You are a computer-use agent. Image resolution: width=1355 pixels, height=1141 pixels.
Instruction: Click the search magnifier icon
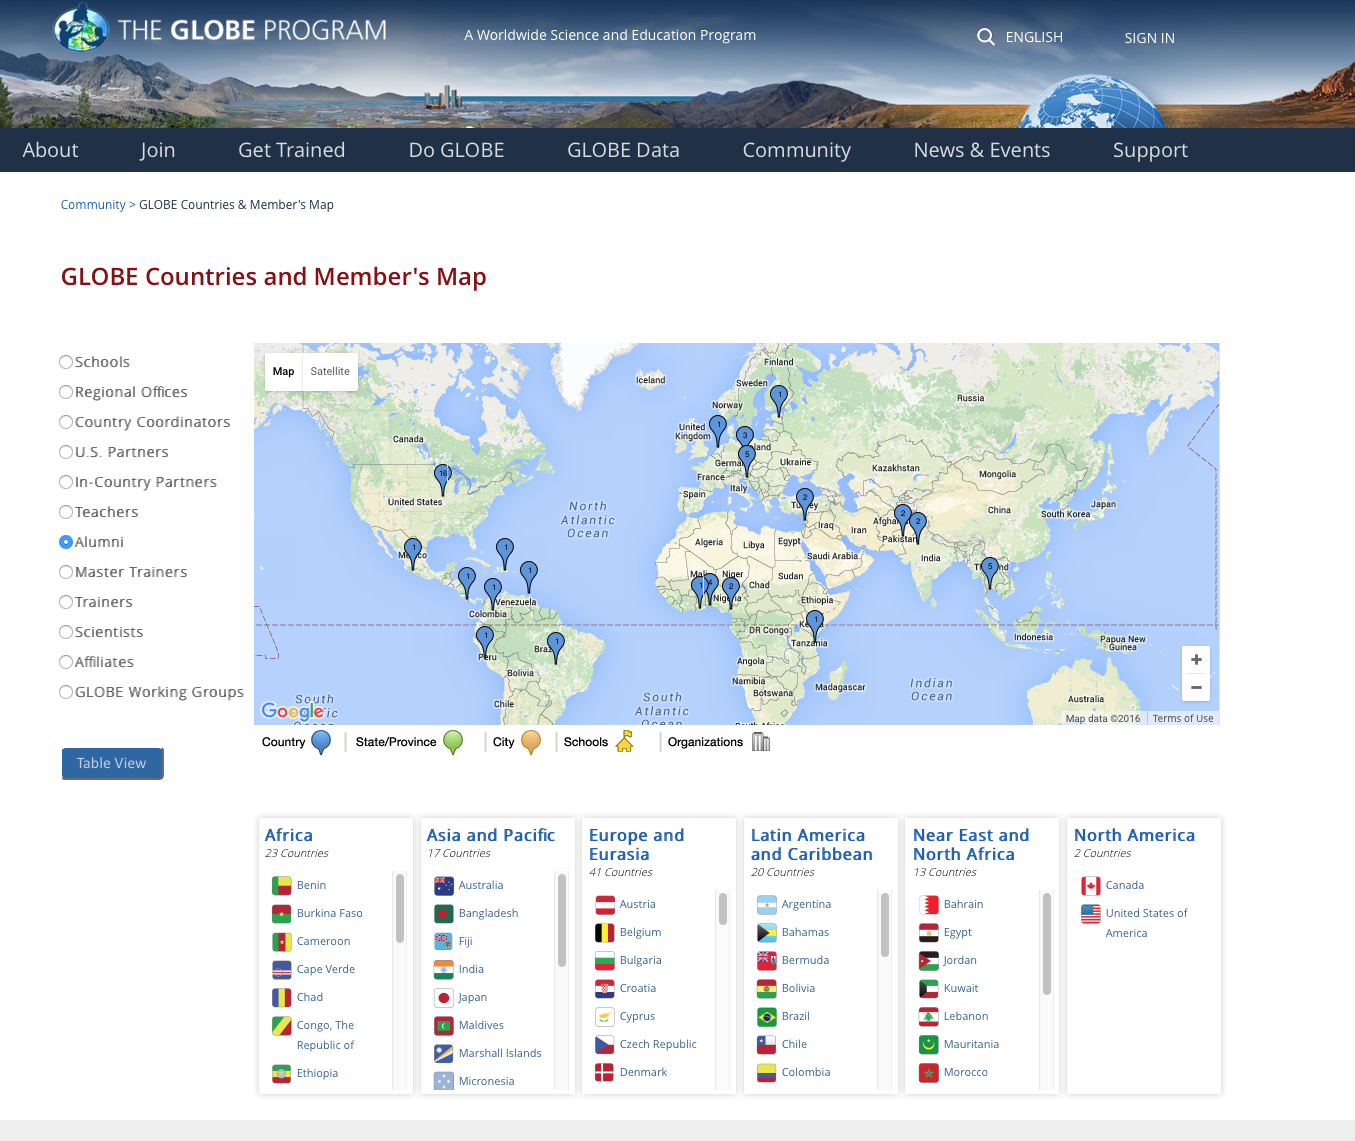[x=985, y=37]
